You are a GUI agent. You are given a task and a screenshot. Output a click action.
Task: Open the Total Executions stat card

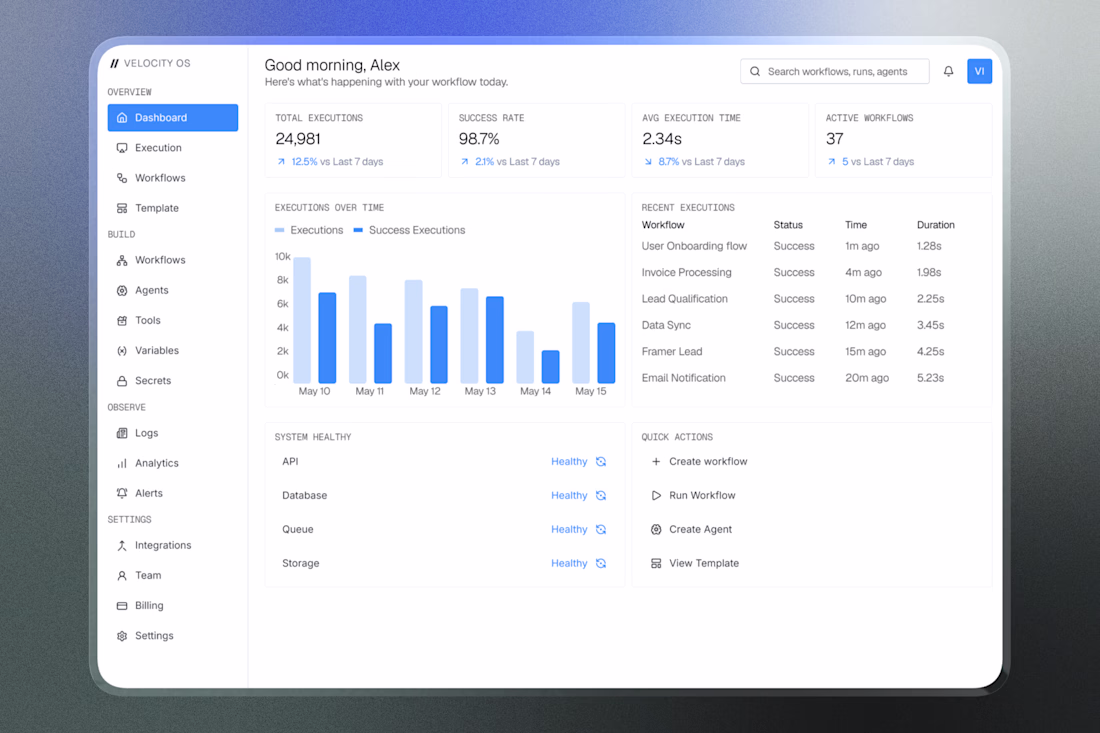tap(353, 140)
